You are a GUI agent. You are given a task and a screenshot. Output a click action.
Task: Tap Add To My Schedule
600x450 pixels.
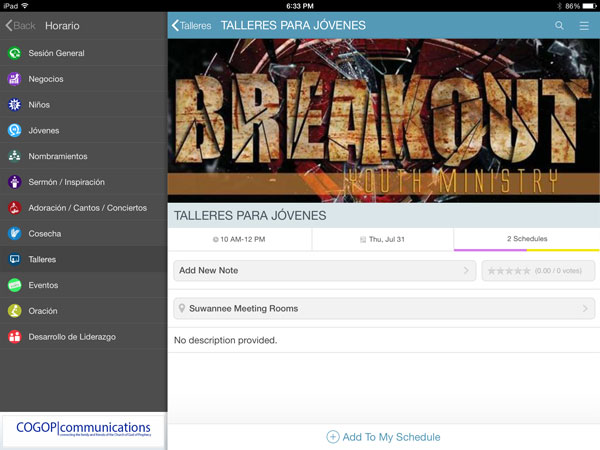(x=383, y=437)
